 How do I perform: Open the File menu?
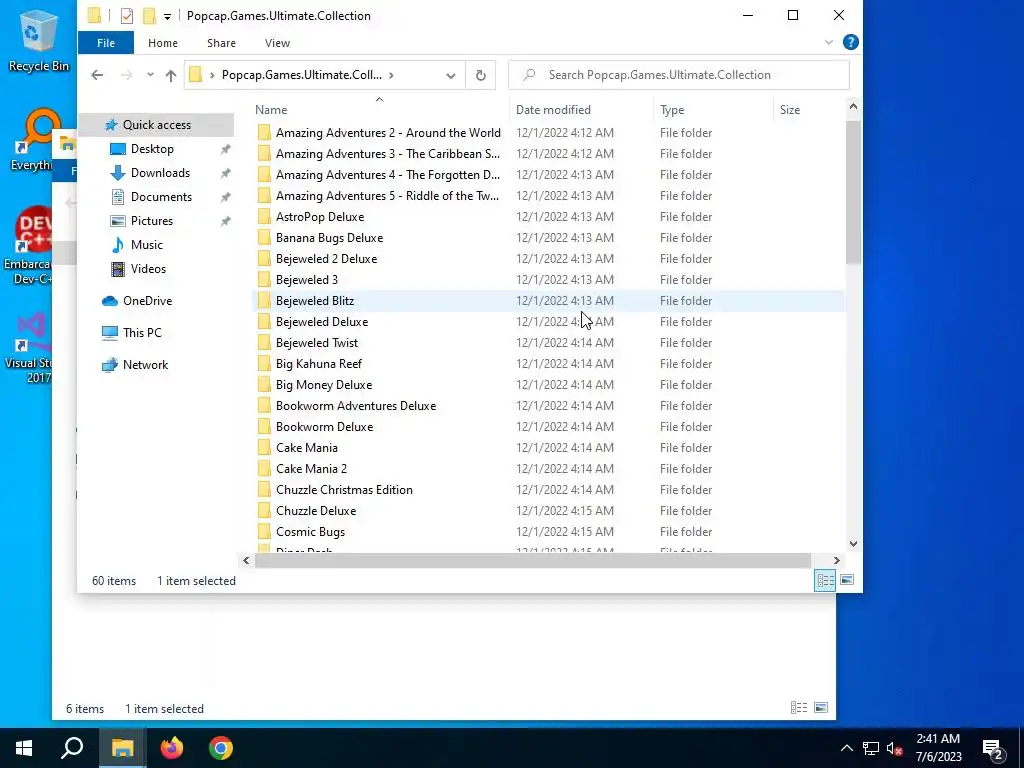(x=106, y=43)
